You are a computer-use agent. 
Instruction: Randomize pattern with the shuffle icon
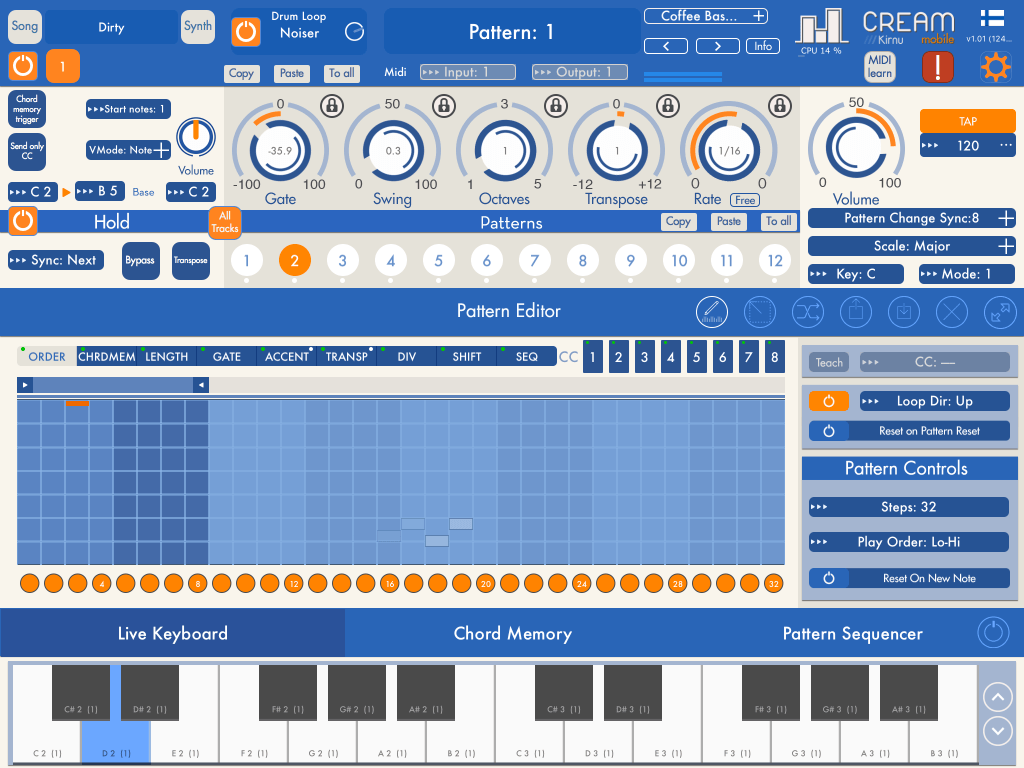[808, 312]
